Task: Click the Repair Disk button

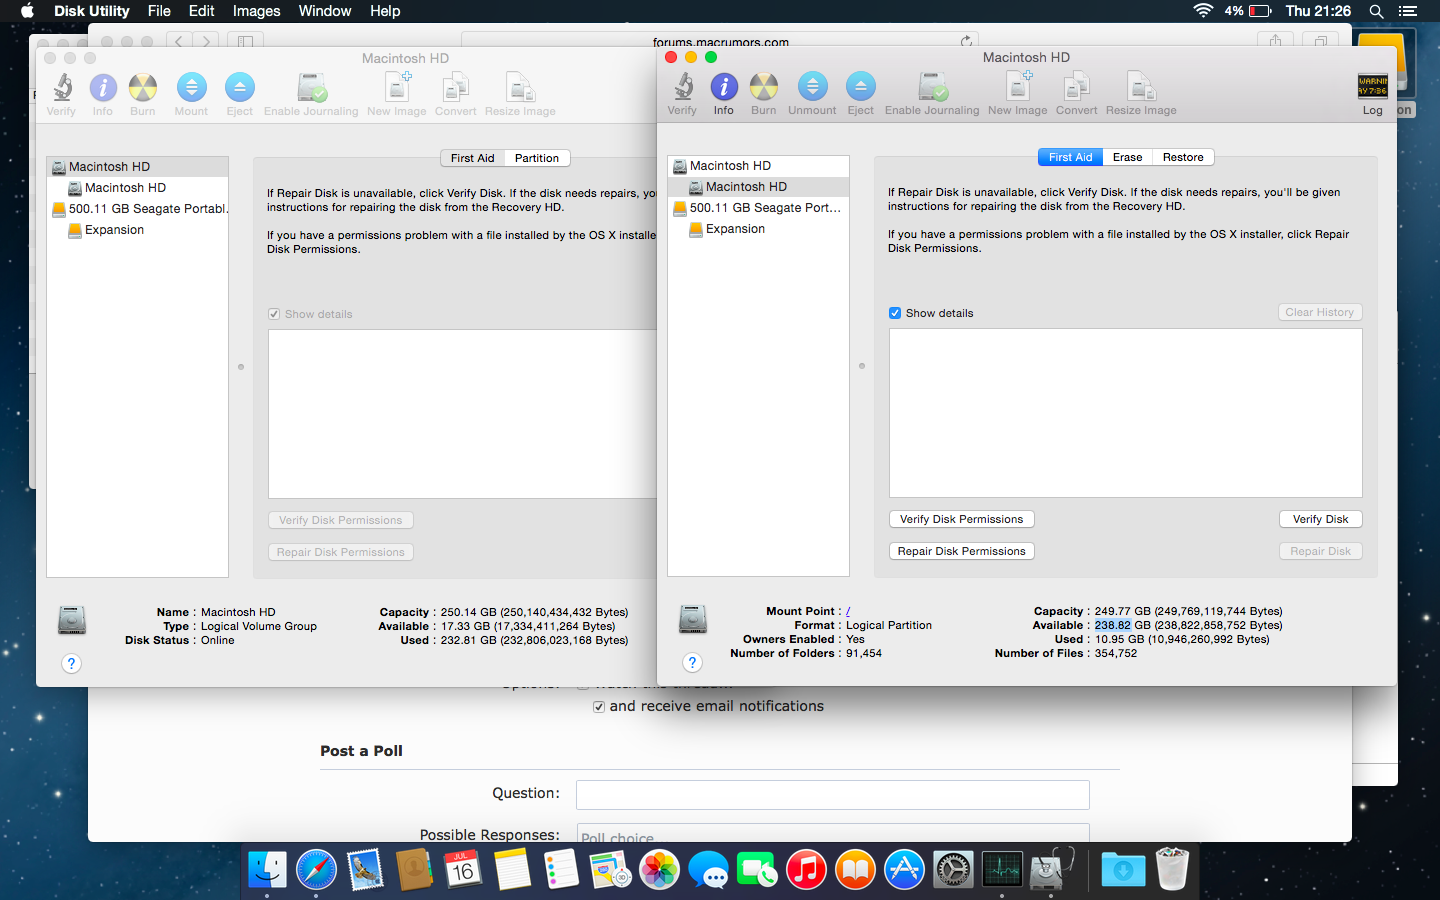Action: click(x=1320, y=551)
